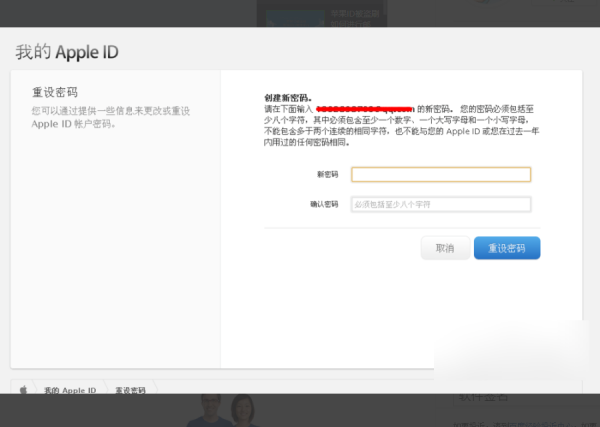Image resolution: width=600 pixels, height=427 pixels.
Task: Focus the 新密码 input field
Action: 441,174
